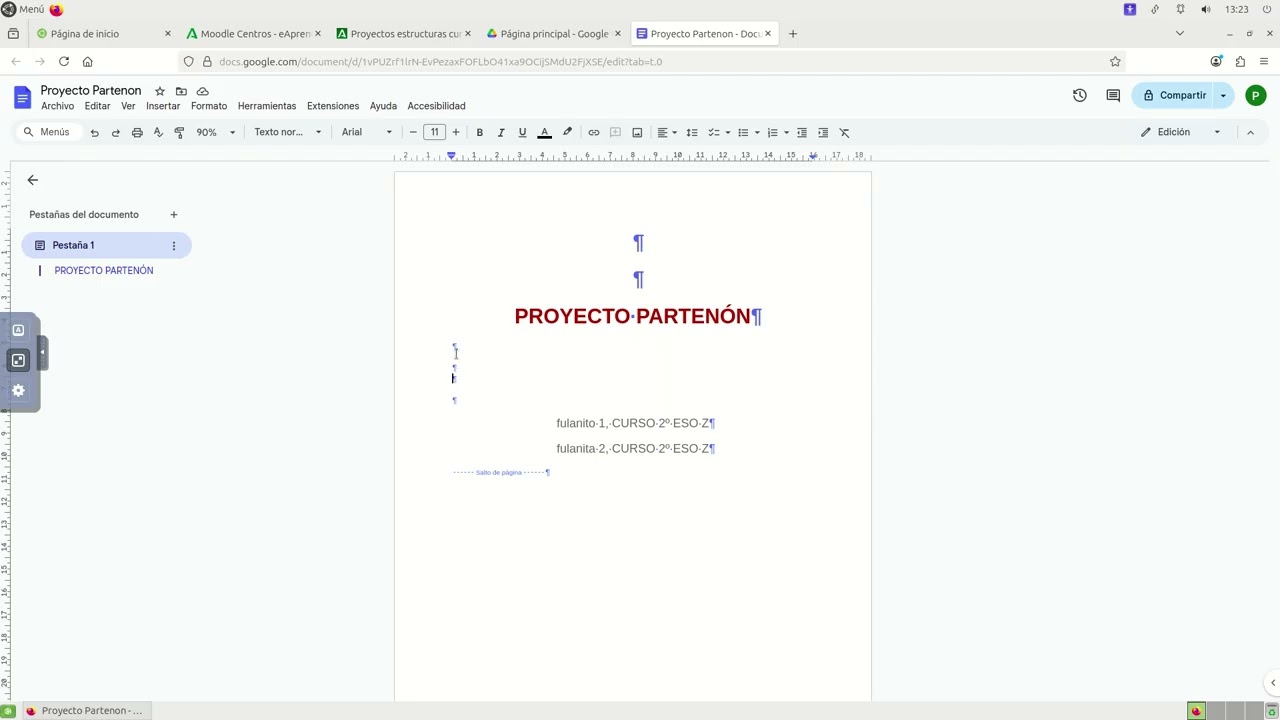Switch the Edición mode dropdown
1280x720 pixels.
pos(1181,132)
